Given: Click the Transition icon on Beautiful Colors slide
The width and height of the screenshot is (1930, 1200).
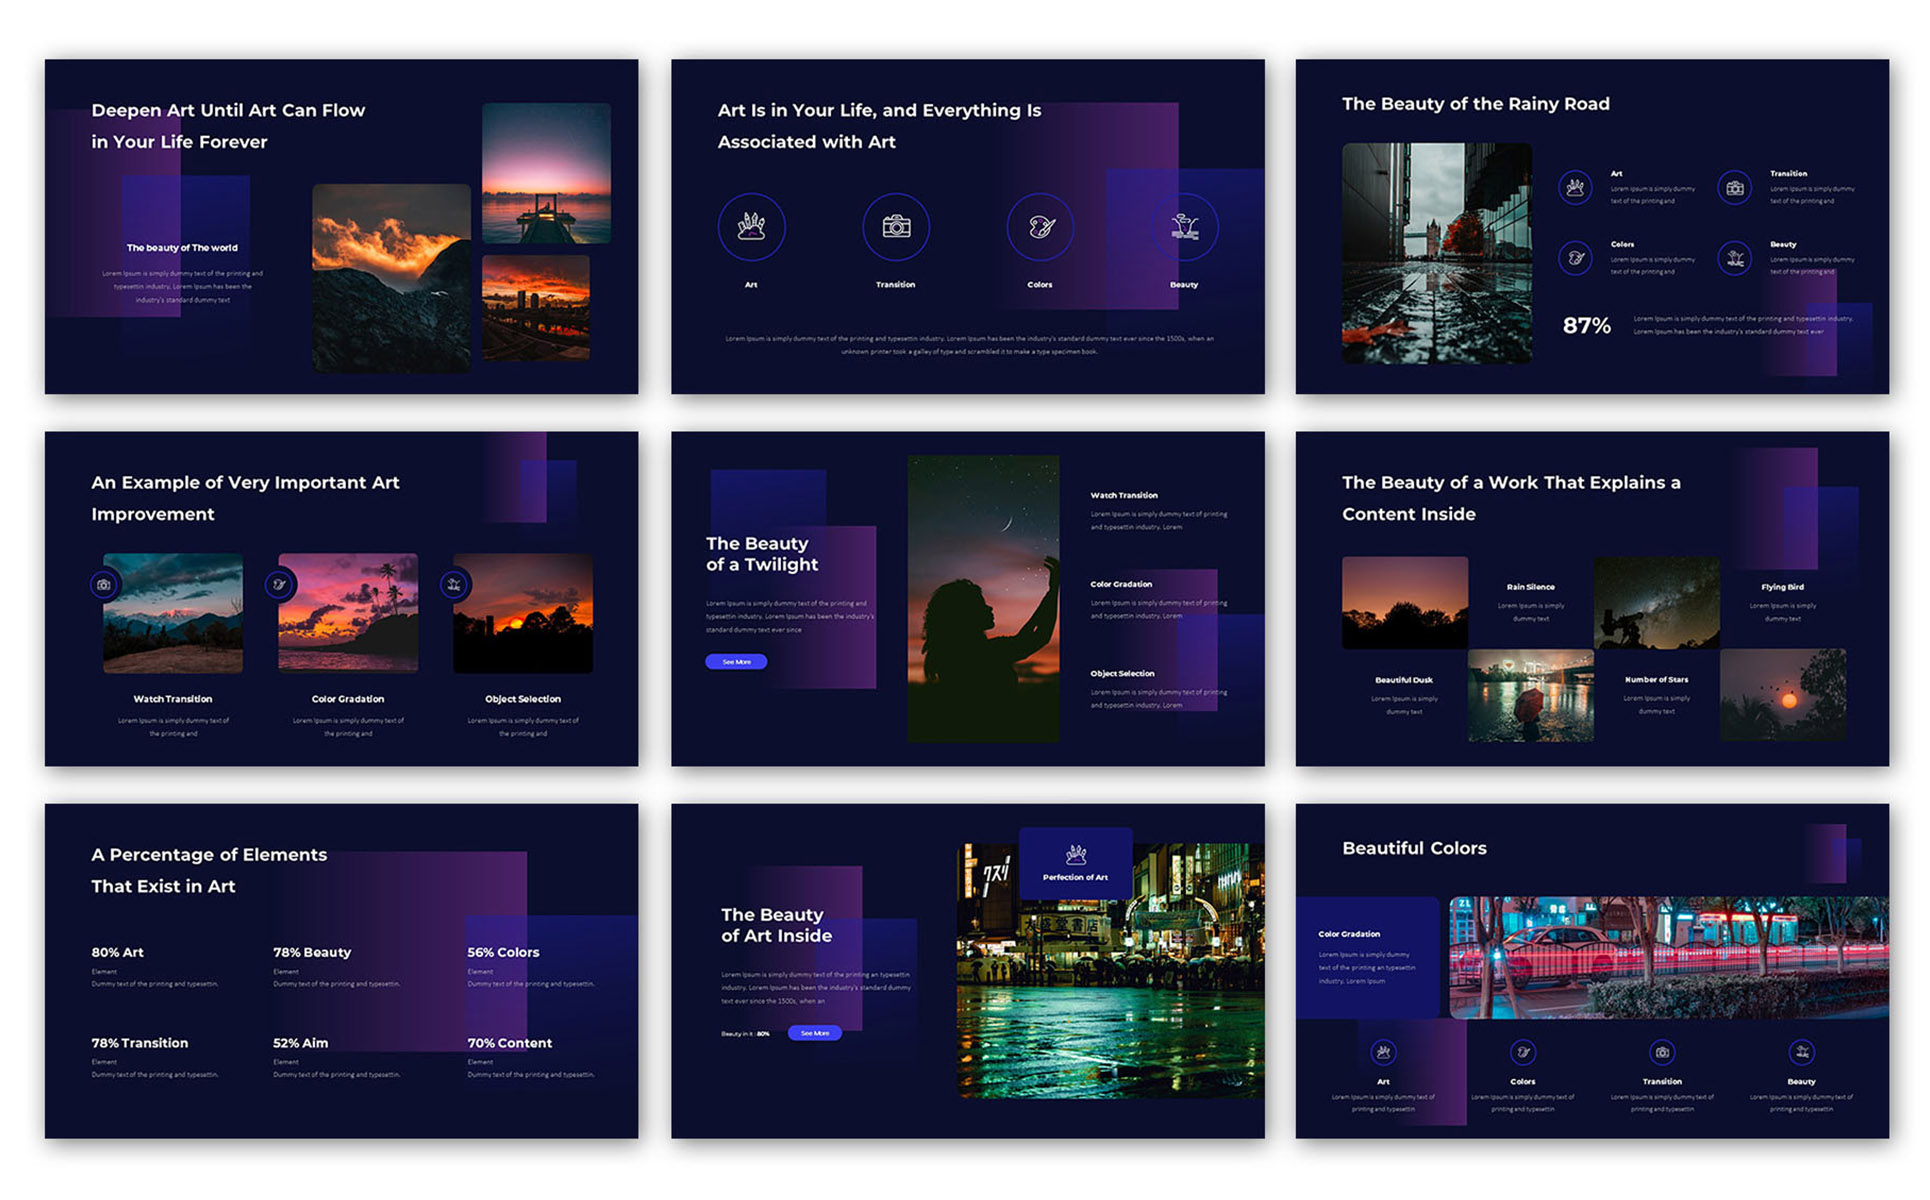Looking at the screenshot, I should 1662,1053.
